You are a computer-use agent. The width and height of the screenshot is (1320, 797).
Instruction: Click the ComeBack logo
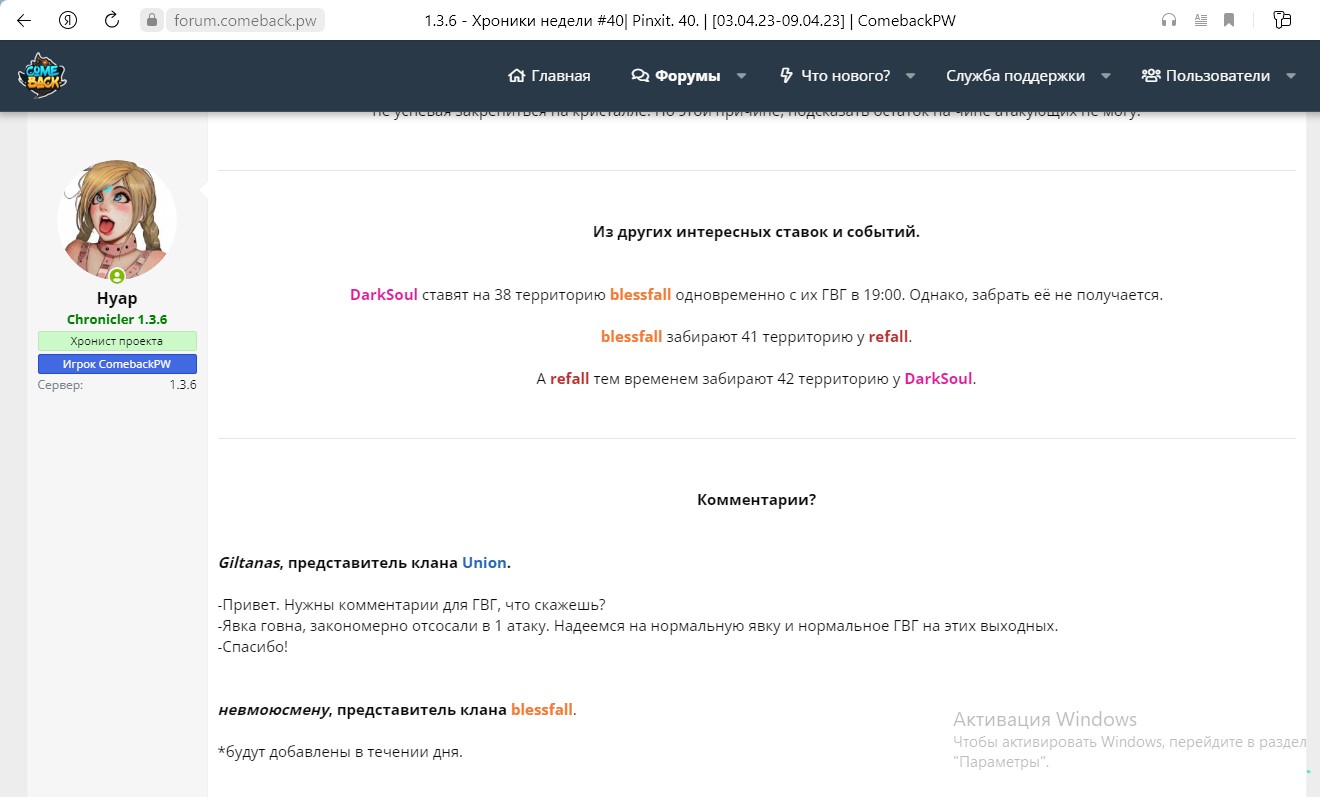click(42, 76)
